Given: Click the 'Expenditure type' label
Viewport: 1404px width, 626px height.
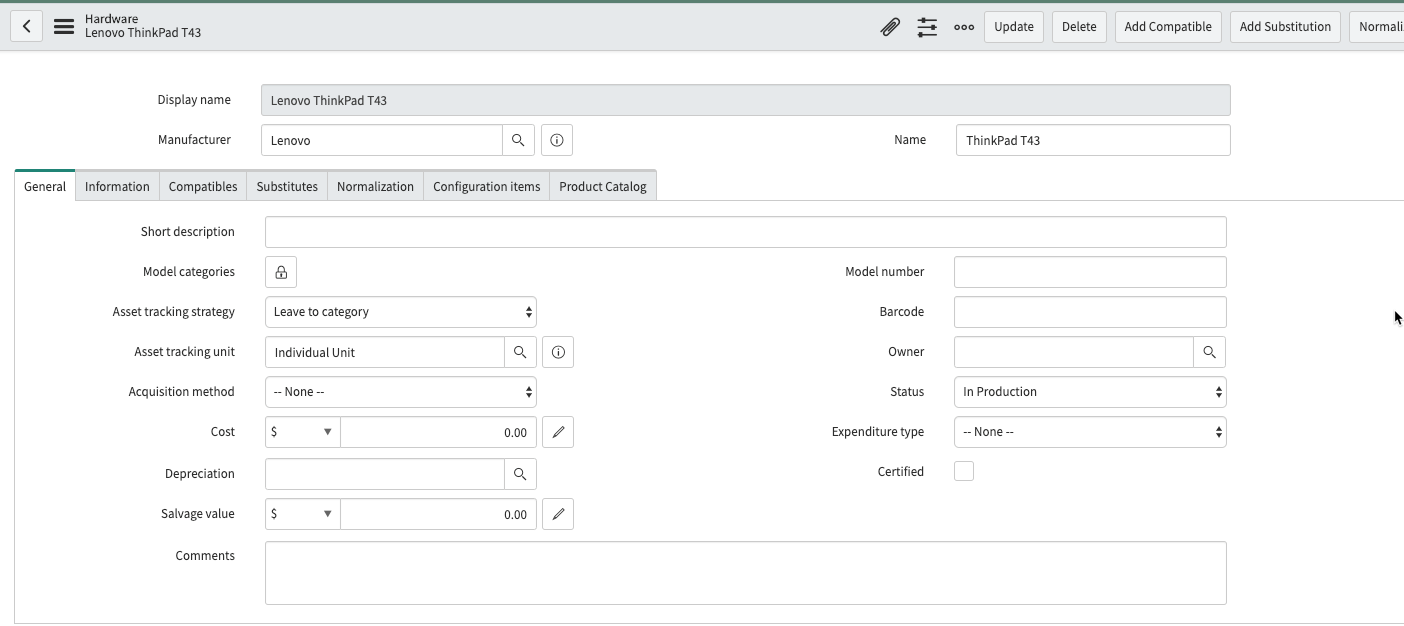Looking at the screenshot, I should pos(878,432).
